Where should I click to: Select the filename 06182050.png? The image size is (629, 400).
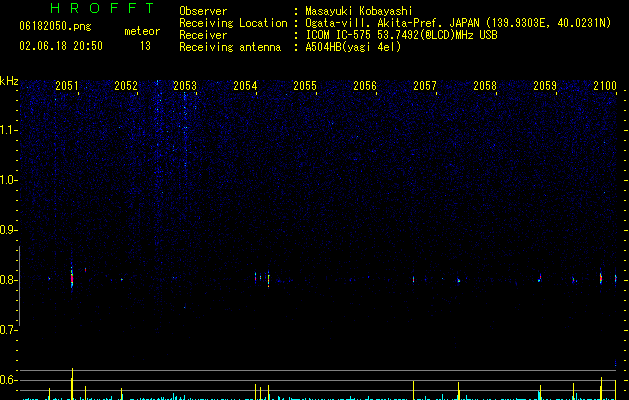[55, 26]
